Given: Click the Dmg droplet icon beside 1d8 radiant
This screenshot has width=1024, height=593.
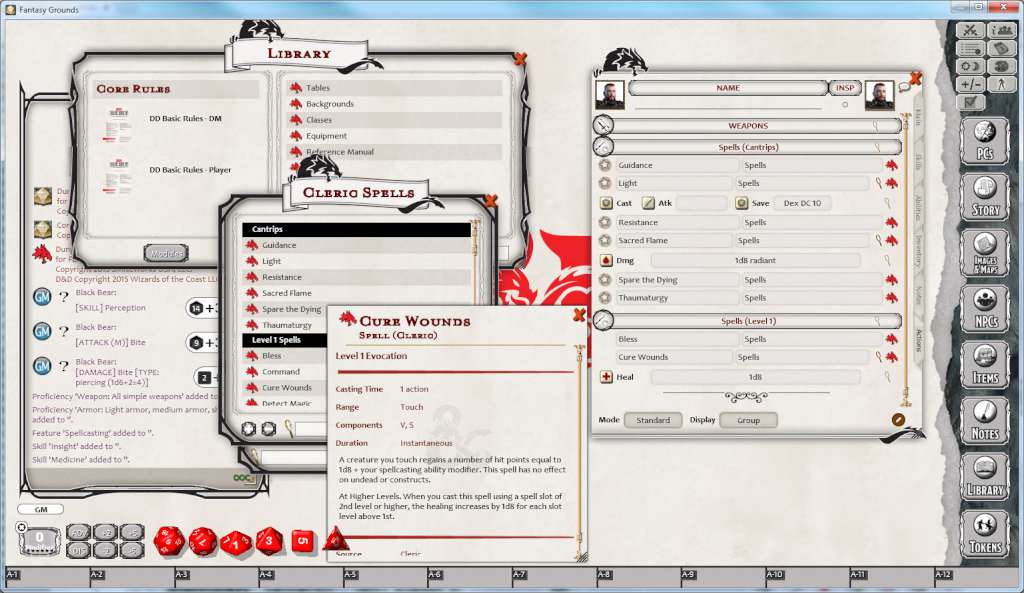Looking at the screenshot, I should pos(608,259).
